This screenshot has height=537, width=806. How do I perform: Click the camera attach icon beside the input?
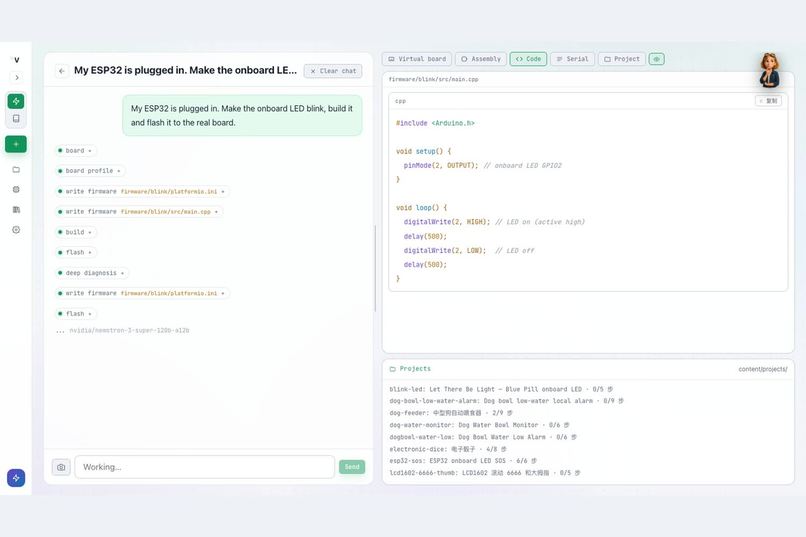[x=61, y=467]
